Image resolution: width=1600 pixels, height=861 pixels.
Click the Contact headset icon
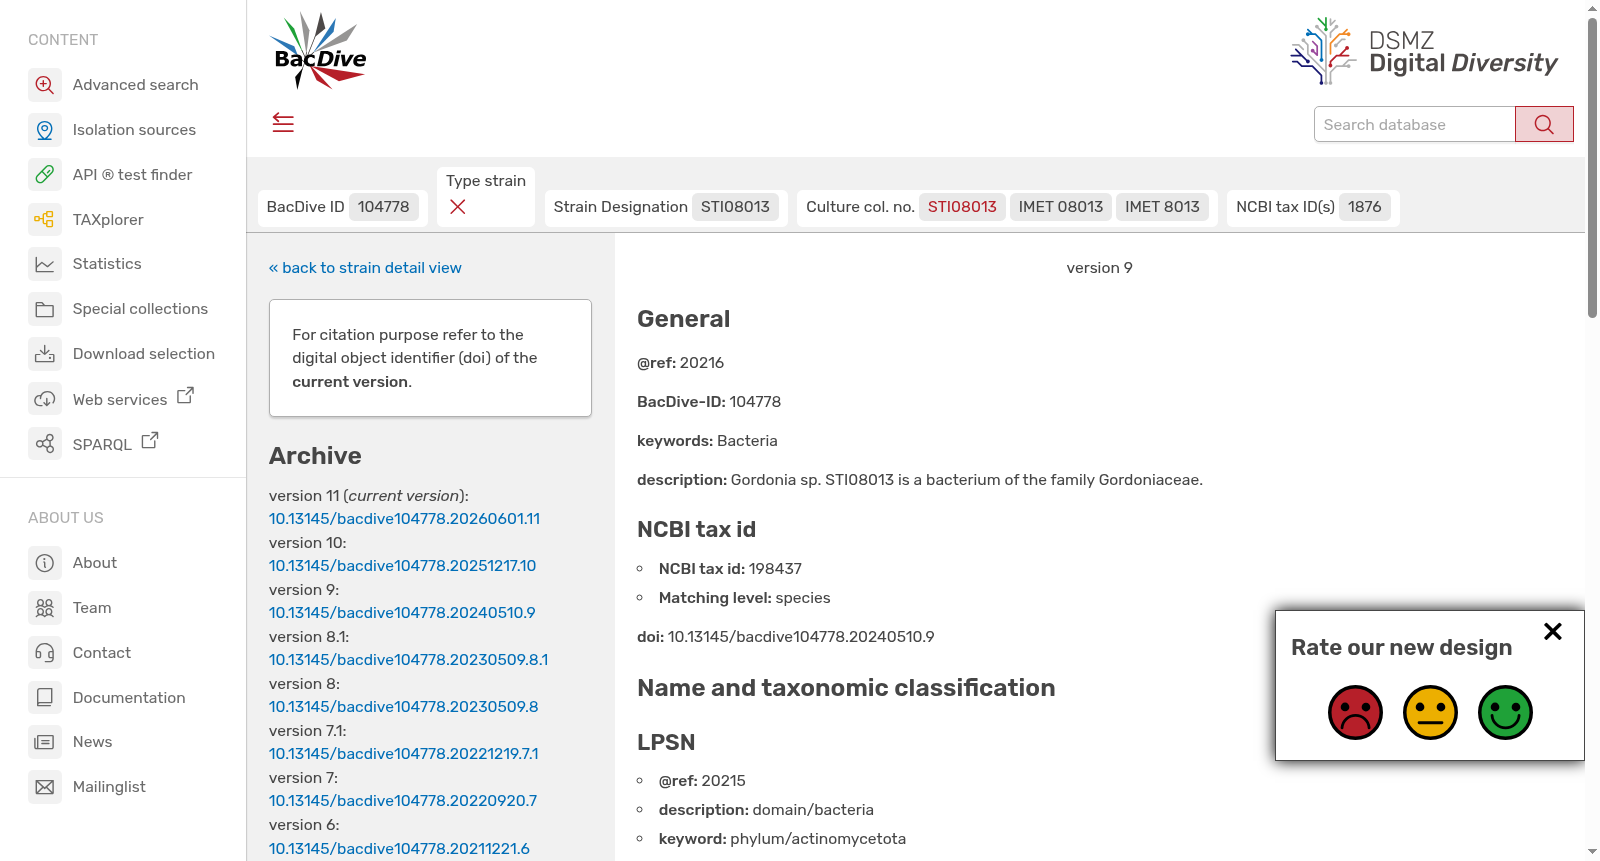[45, 653]
